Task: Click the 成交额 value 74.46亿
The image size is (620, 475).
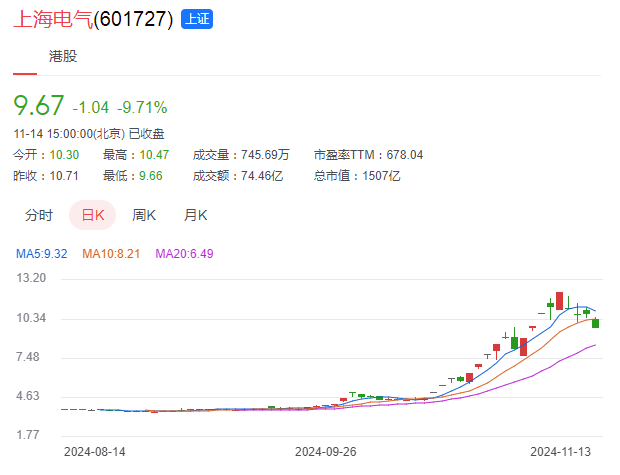Action: 262,176
